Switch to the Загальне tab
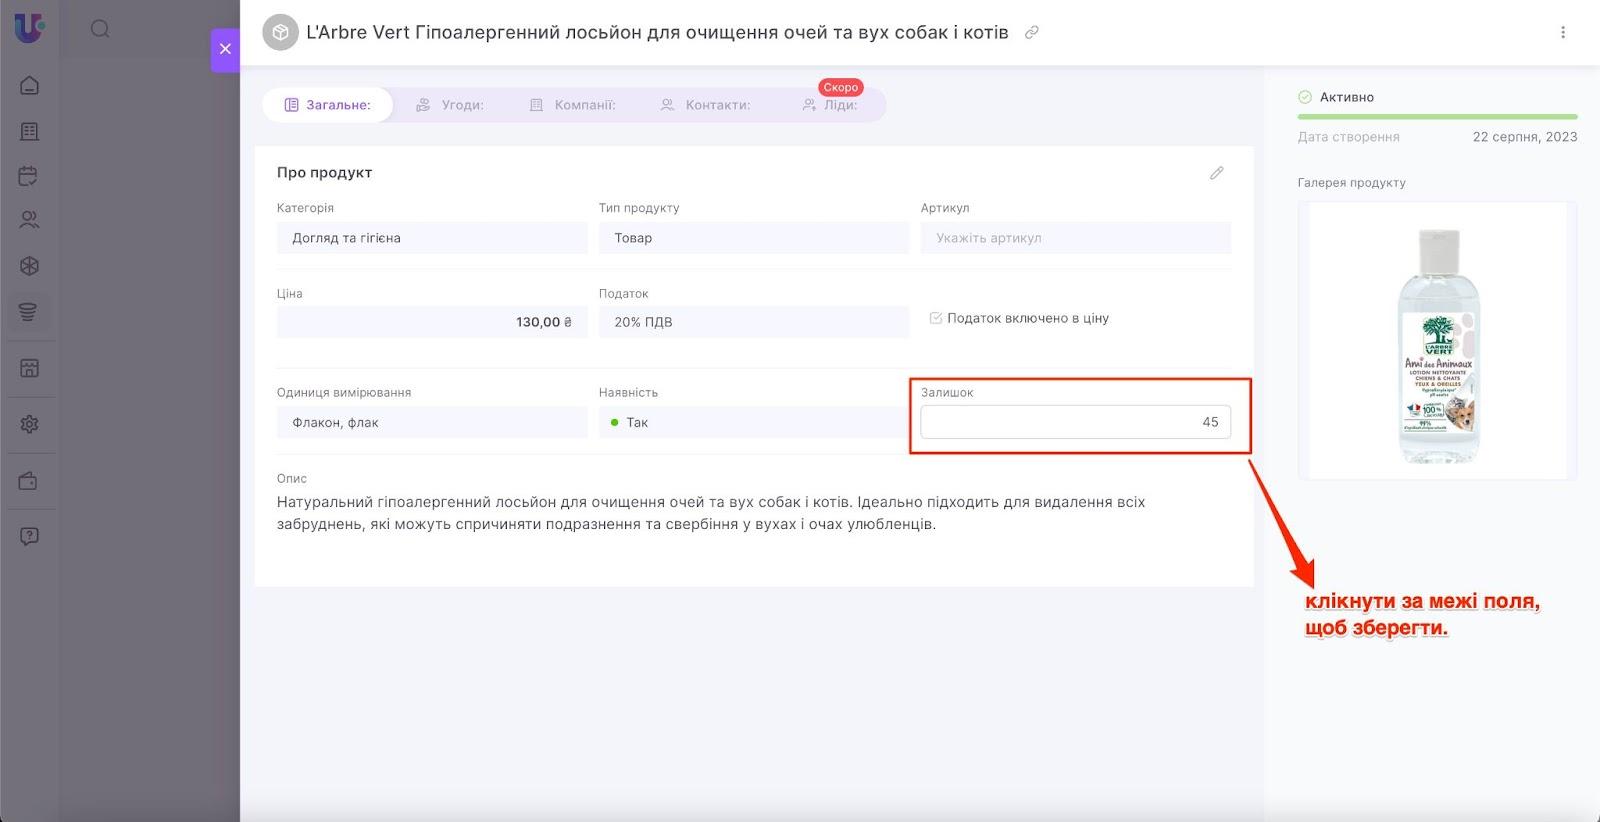 tap(327, 105)
